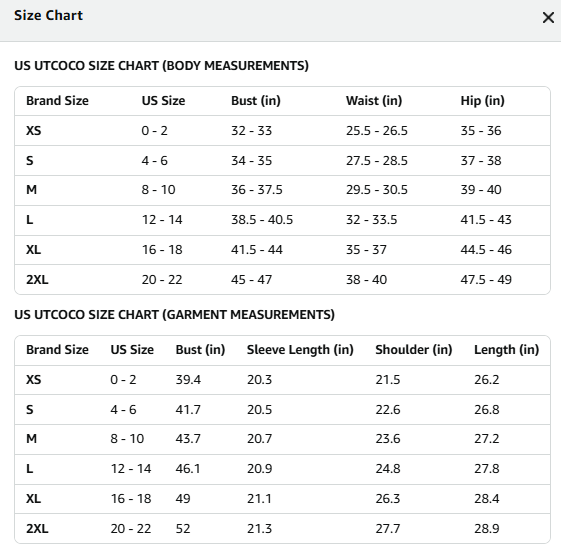Click the Length (in) column header
561x556 pixels.
coord(506,350)
